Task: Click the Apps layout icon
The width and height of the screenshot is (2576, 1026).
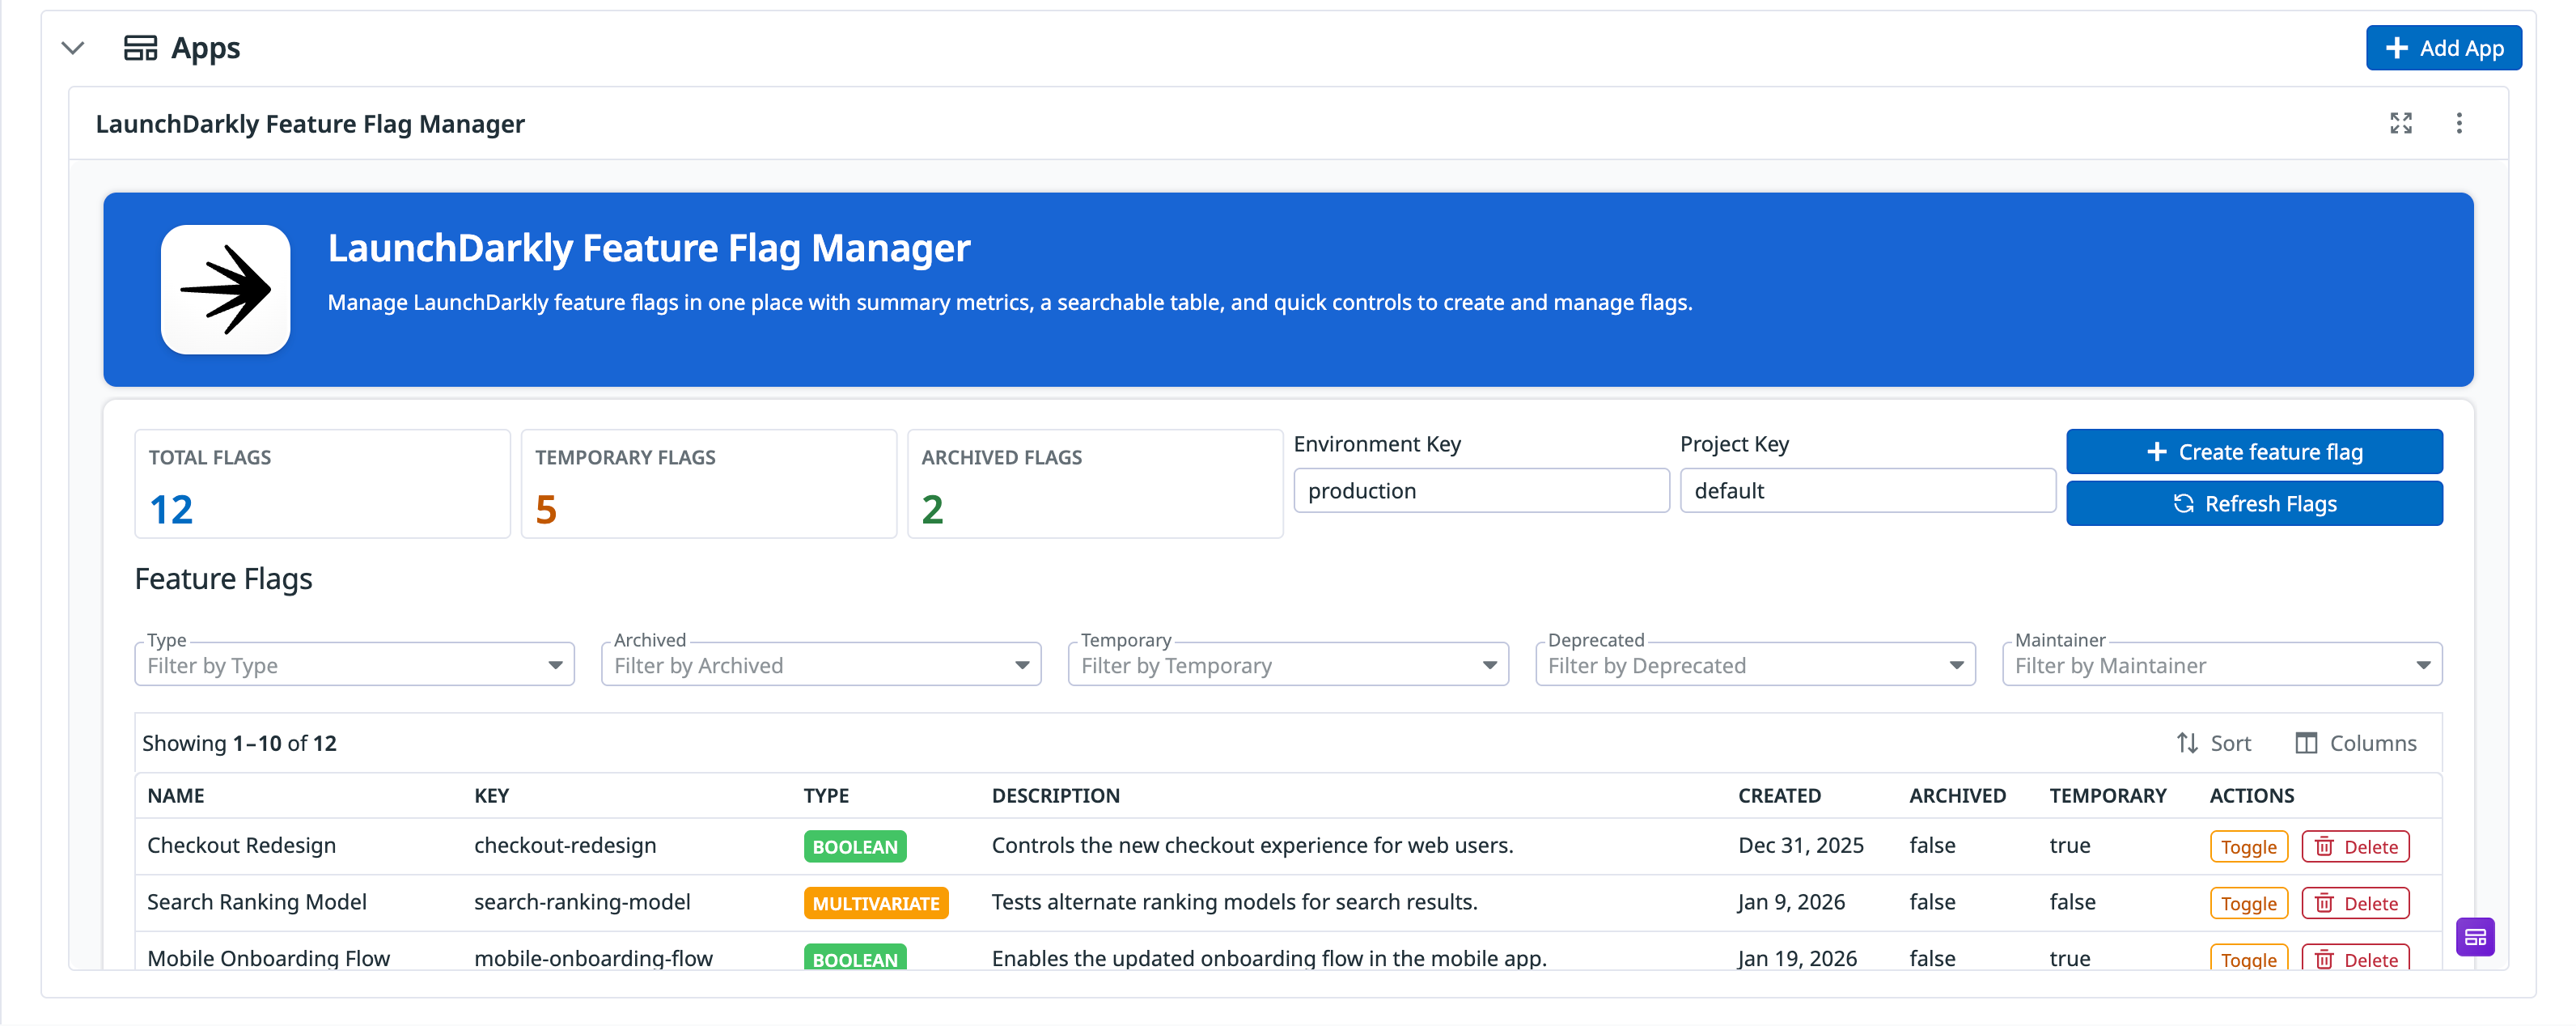Action: pyautogui.click(x=140, y=48)
